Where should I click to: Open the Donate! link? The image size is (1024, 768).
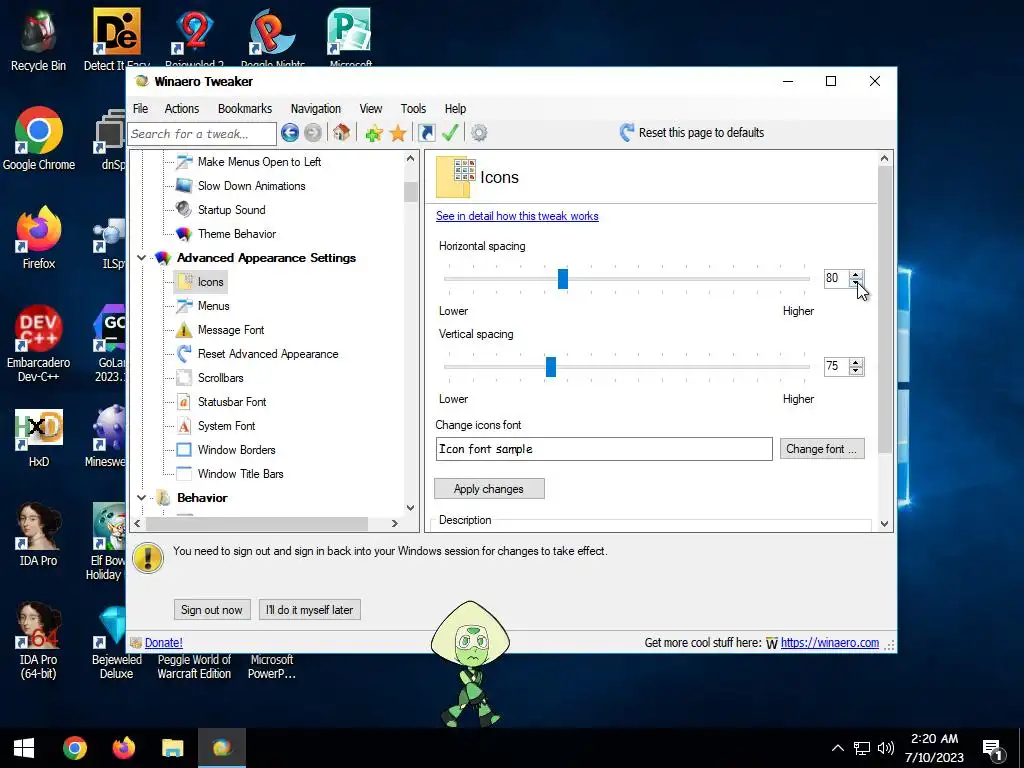click(x=163, y=643)
